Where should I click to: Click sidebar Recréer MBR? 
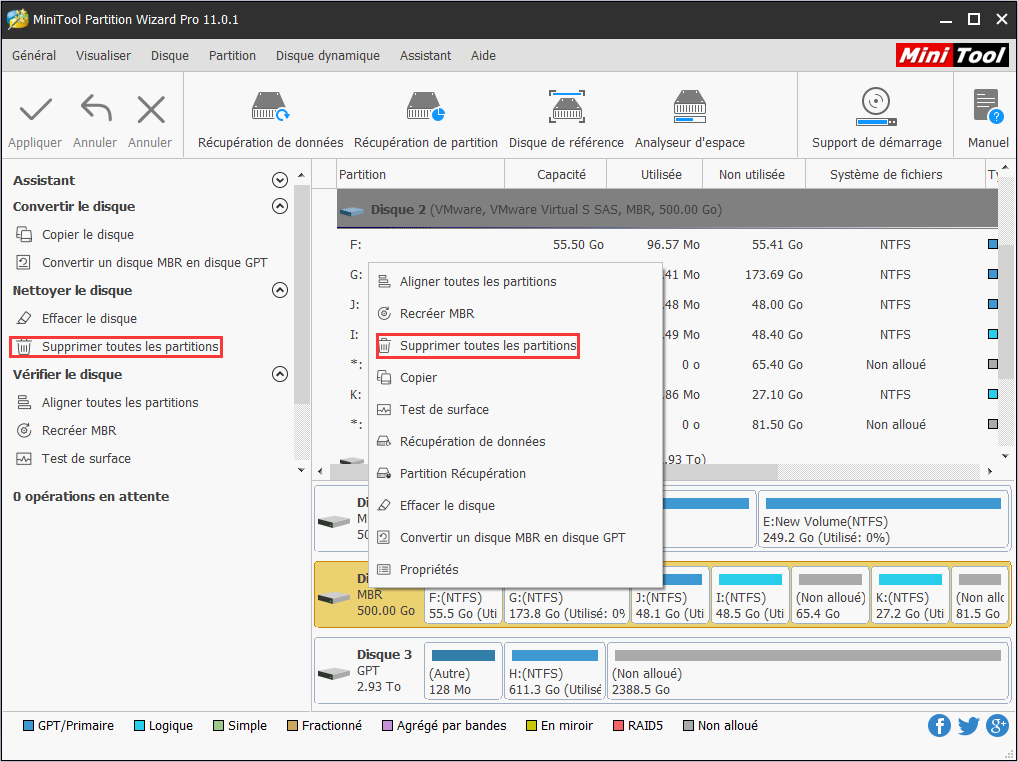79,430
